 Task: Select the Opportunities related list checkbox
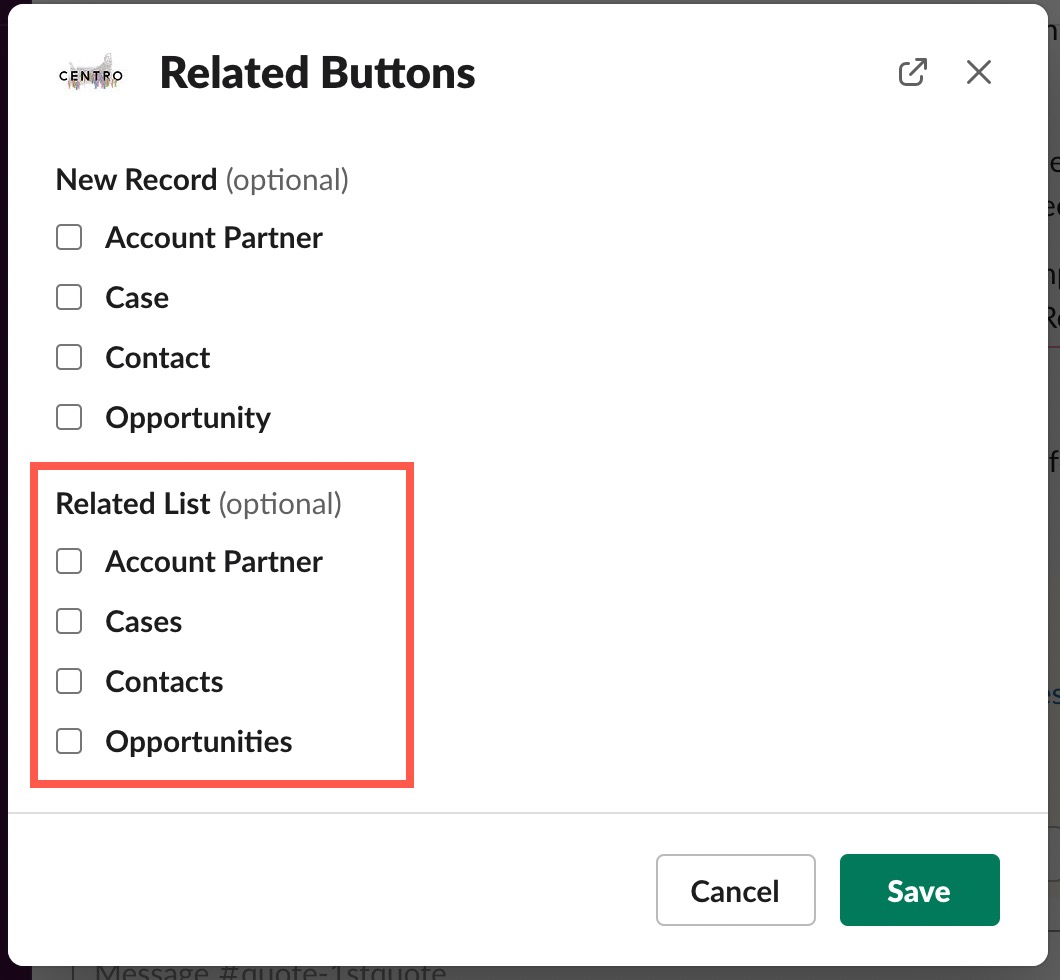click(x=69, y=741)
